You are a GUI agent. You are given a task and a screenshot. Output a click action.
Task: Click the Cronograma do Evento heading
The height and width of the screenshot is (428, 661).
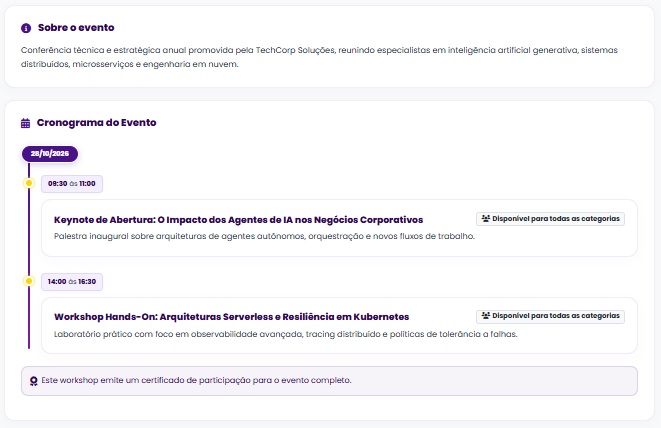(97, 123)
